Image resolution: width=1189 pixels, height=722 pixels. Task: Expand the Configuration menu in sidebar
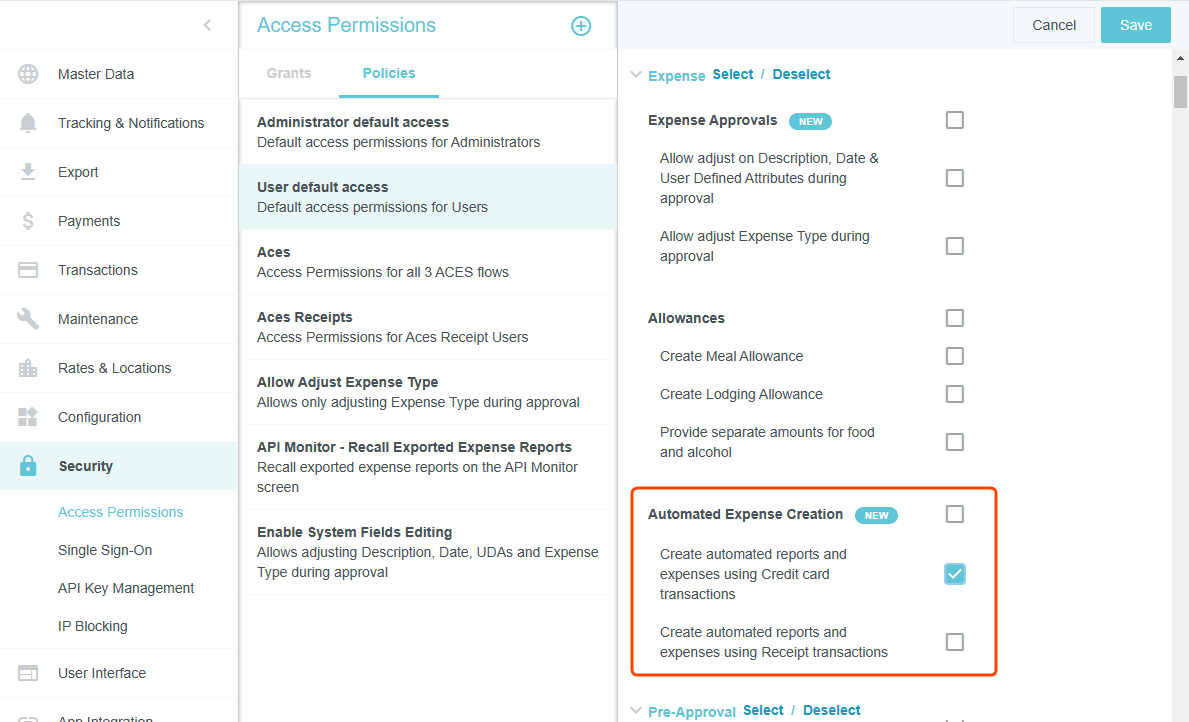(x=99, y=417)
